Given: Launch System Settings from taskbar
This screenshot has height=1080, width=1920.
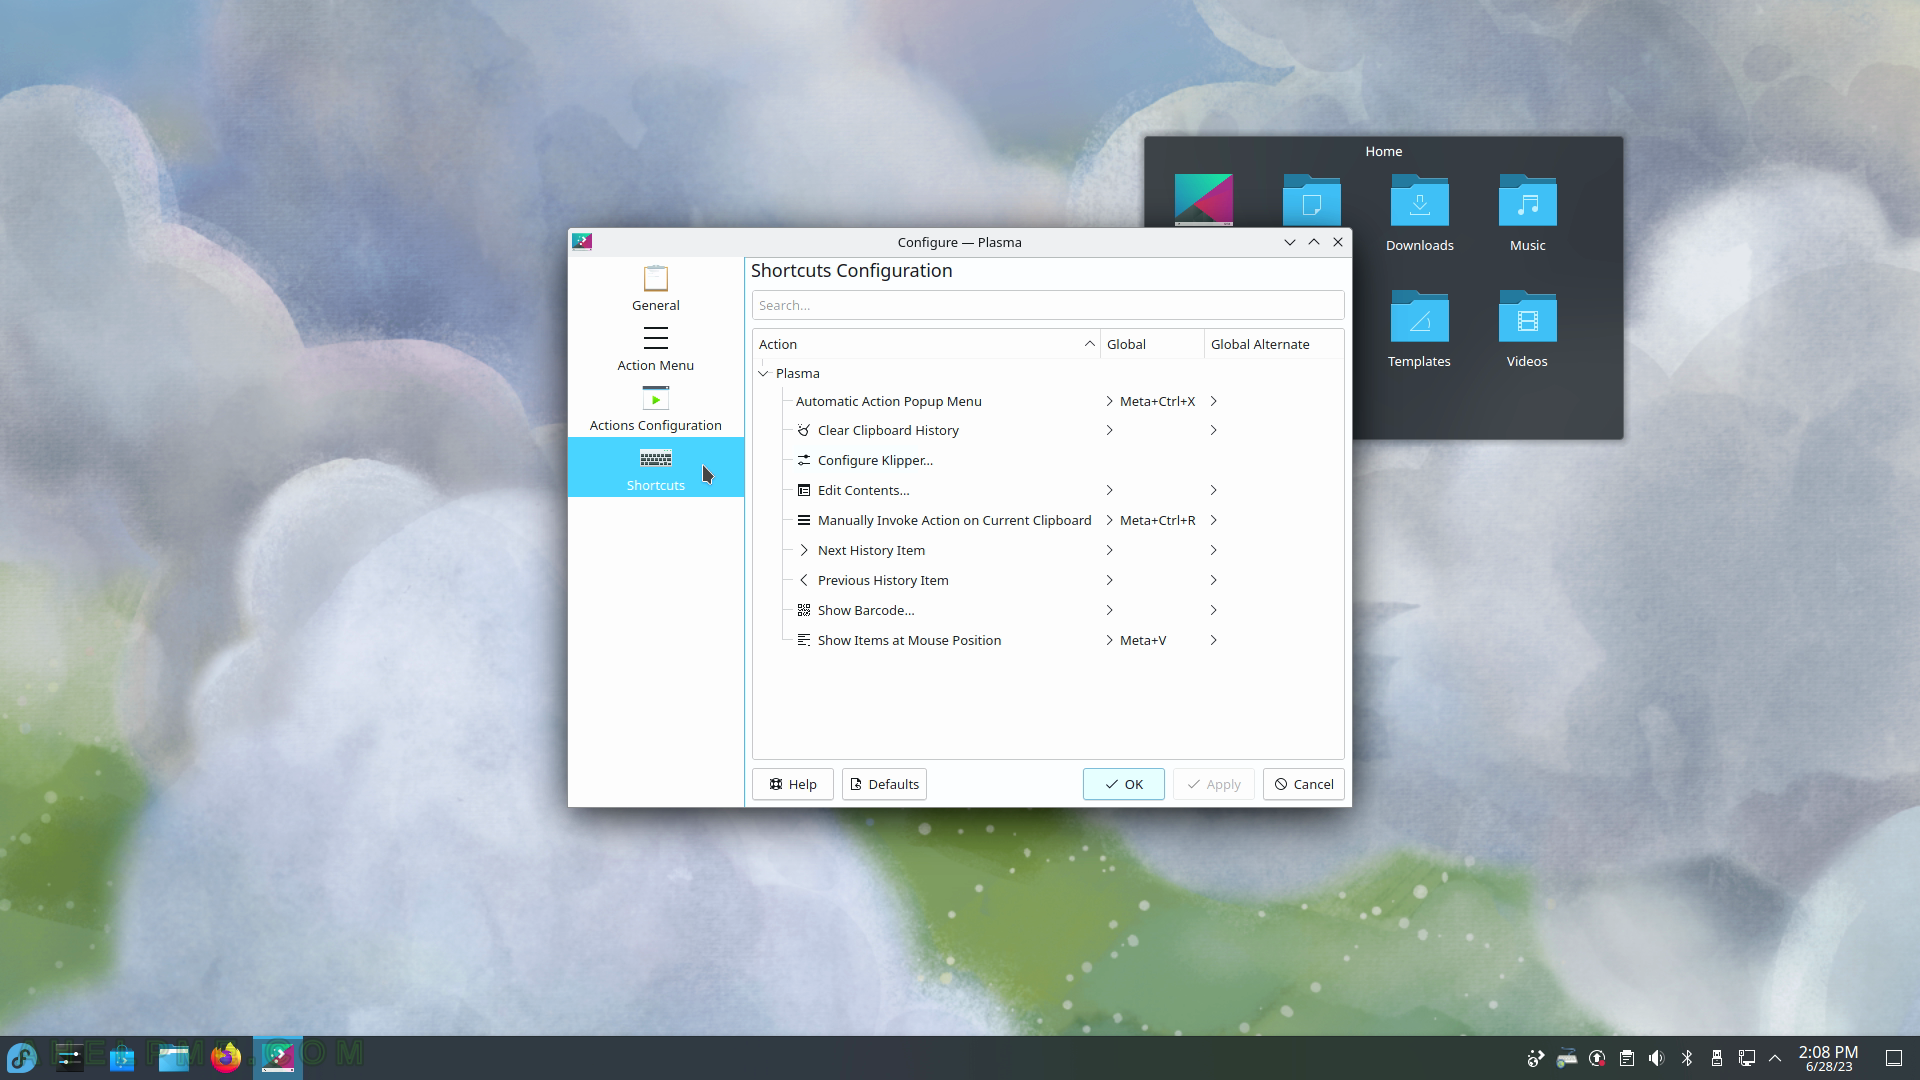Looking at the screenshot, I should tap(70, 1057).
